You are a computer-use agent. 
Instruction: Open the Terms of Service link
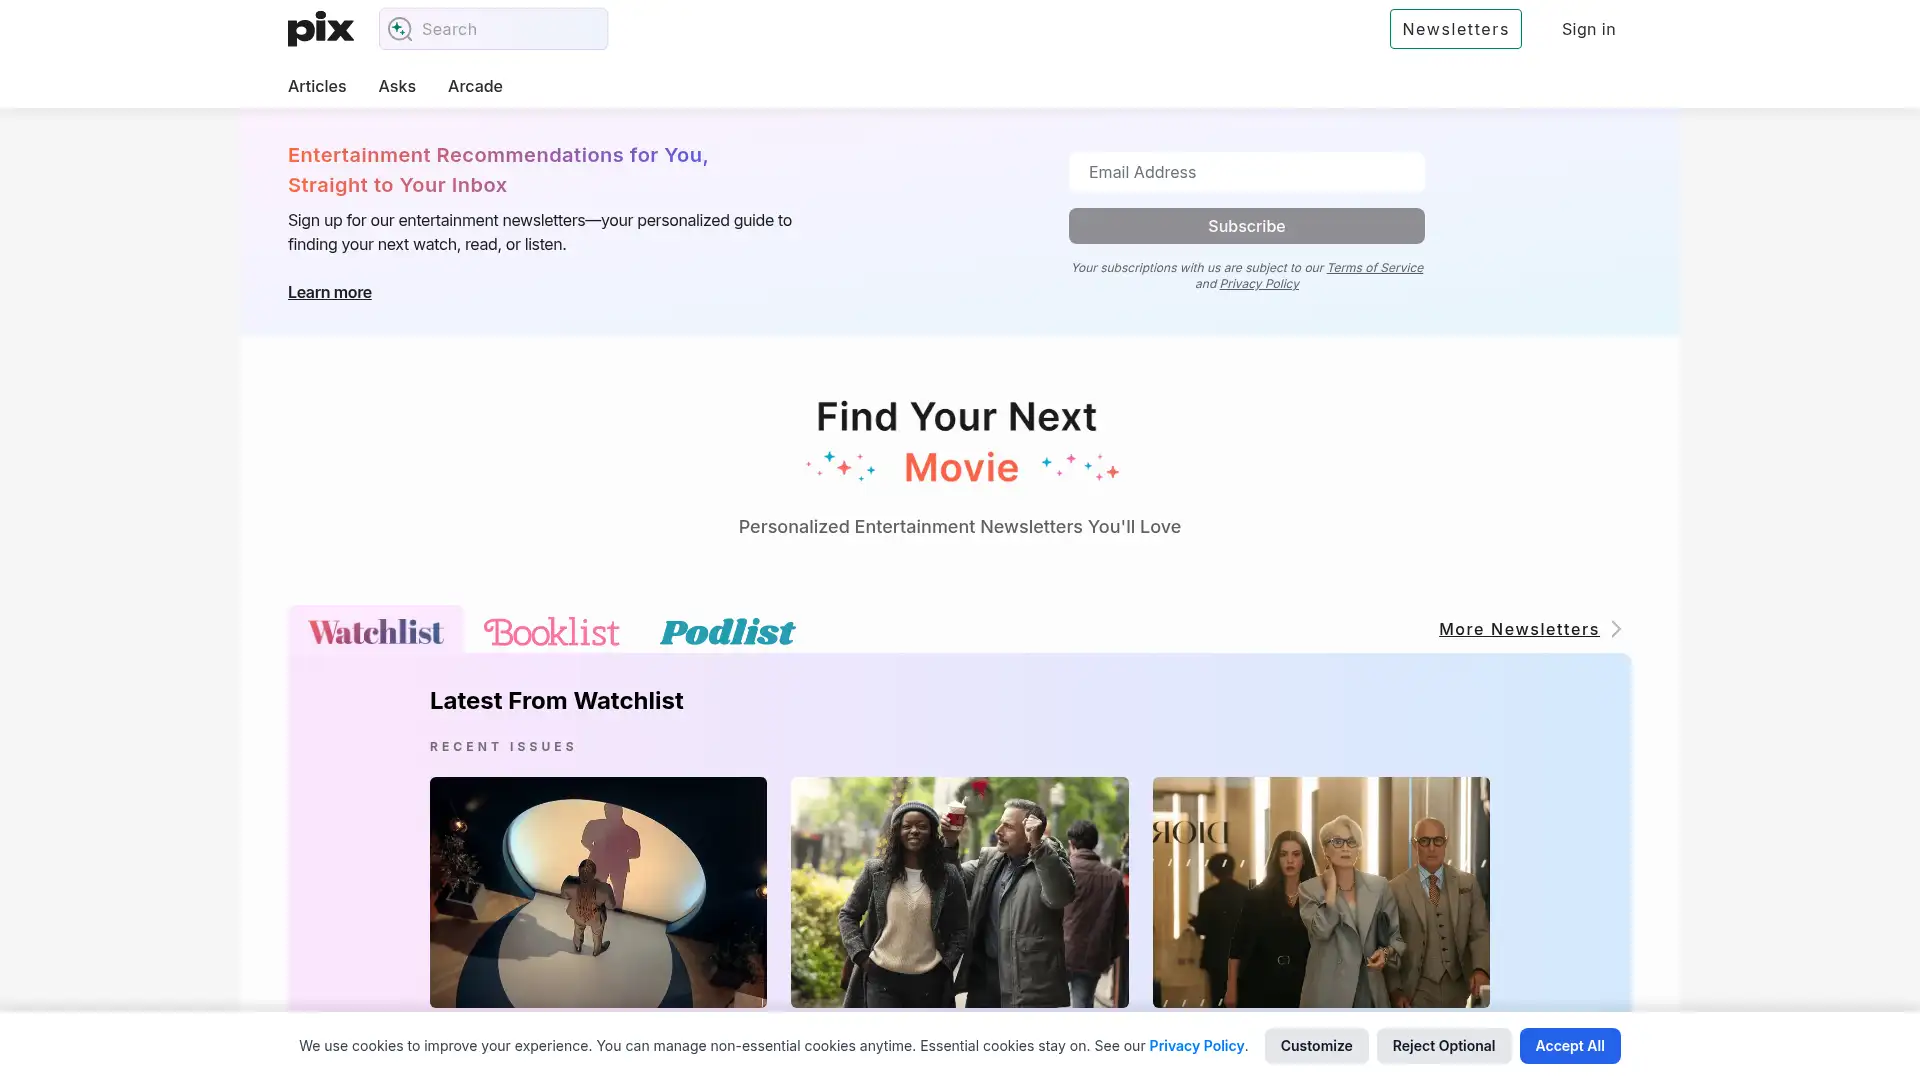coord(1375,267)
